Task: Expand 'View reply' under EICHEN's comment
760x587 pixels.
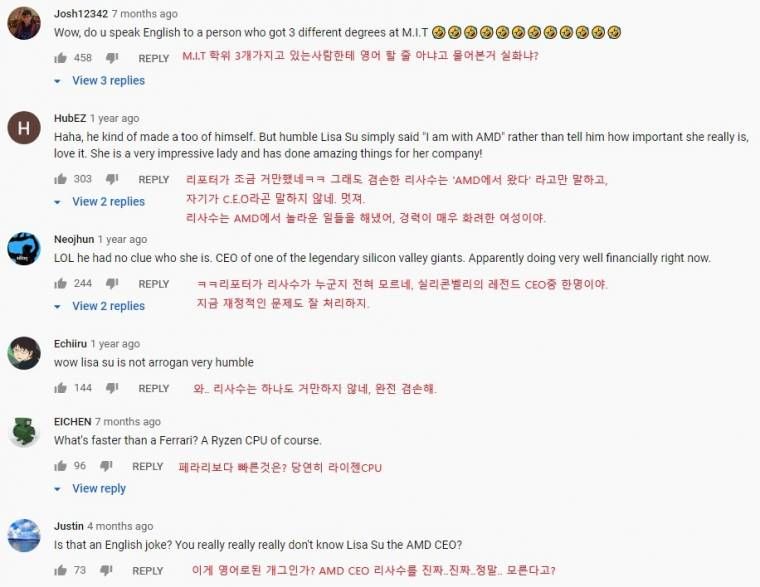Action: pyautogui.click(x=98, y=489)
